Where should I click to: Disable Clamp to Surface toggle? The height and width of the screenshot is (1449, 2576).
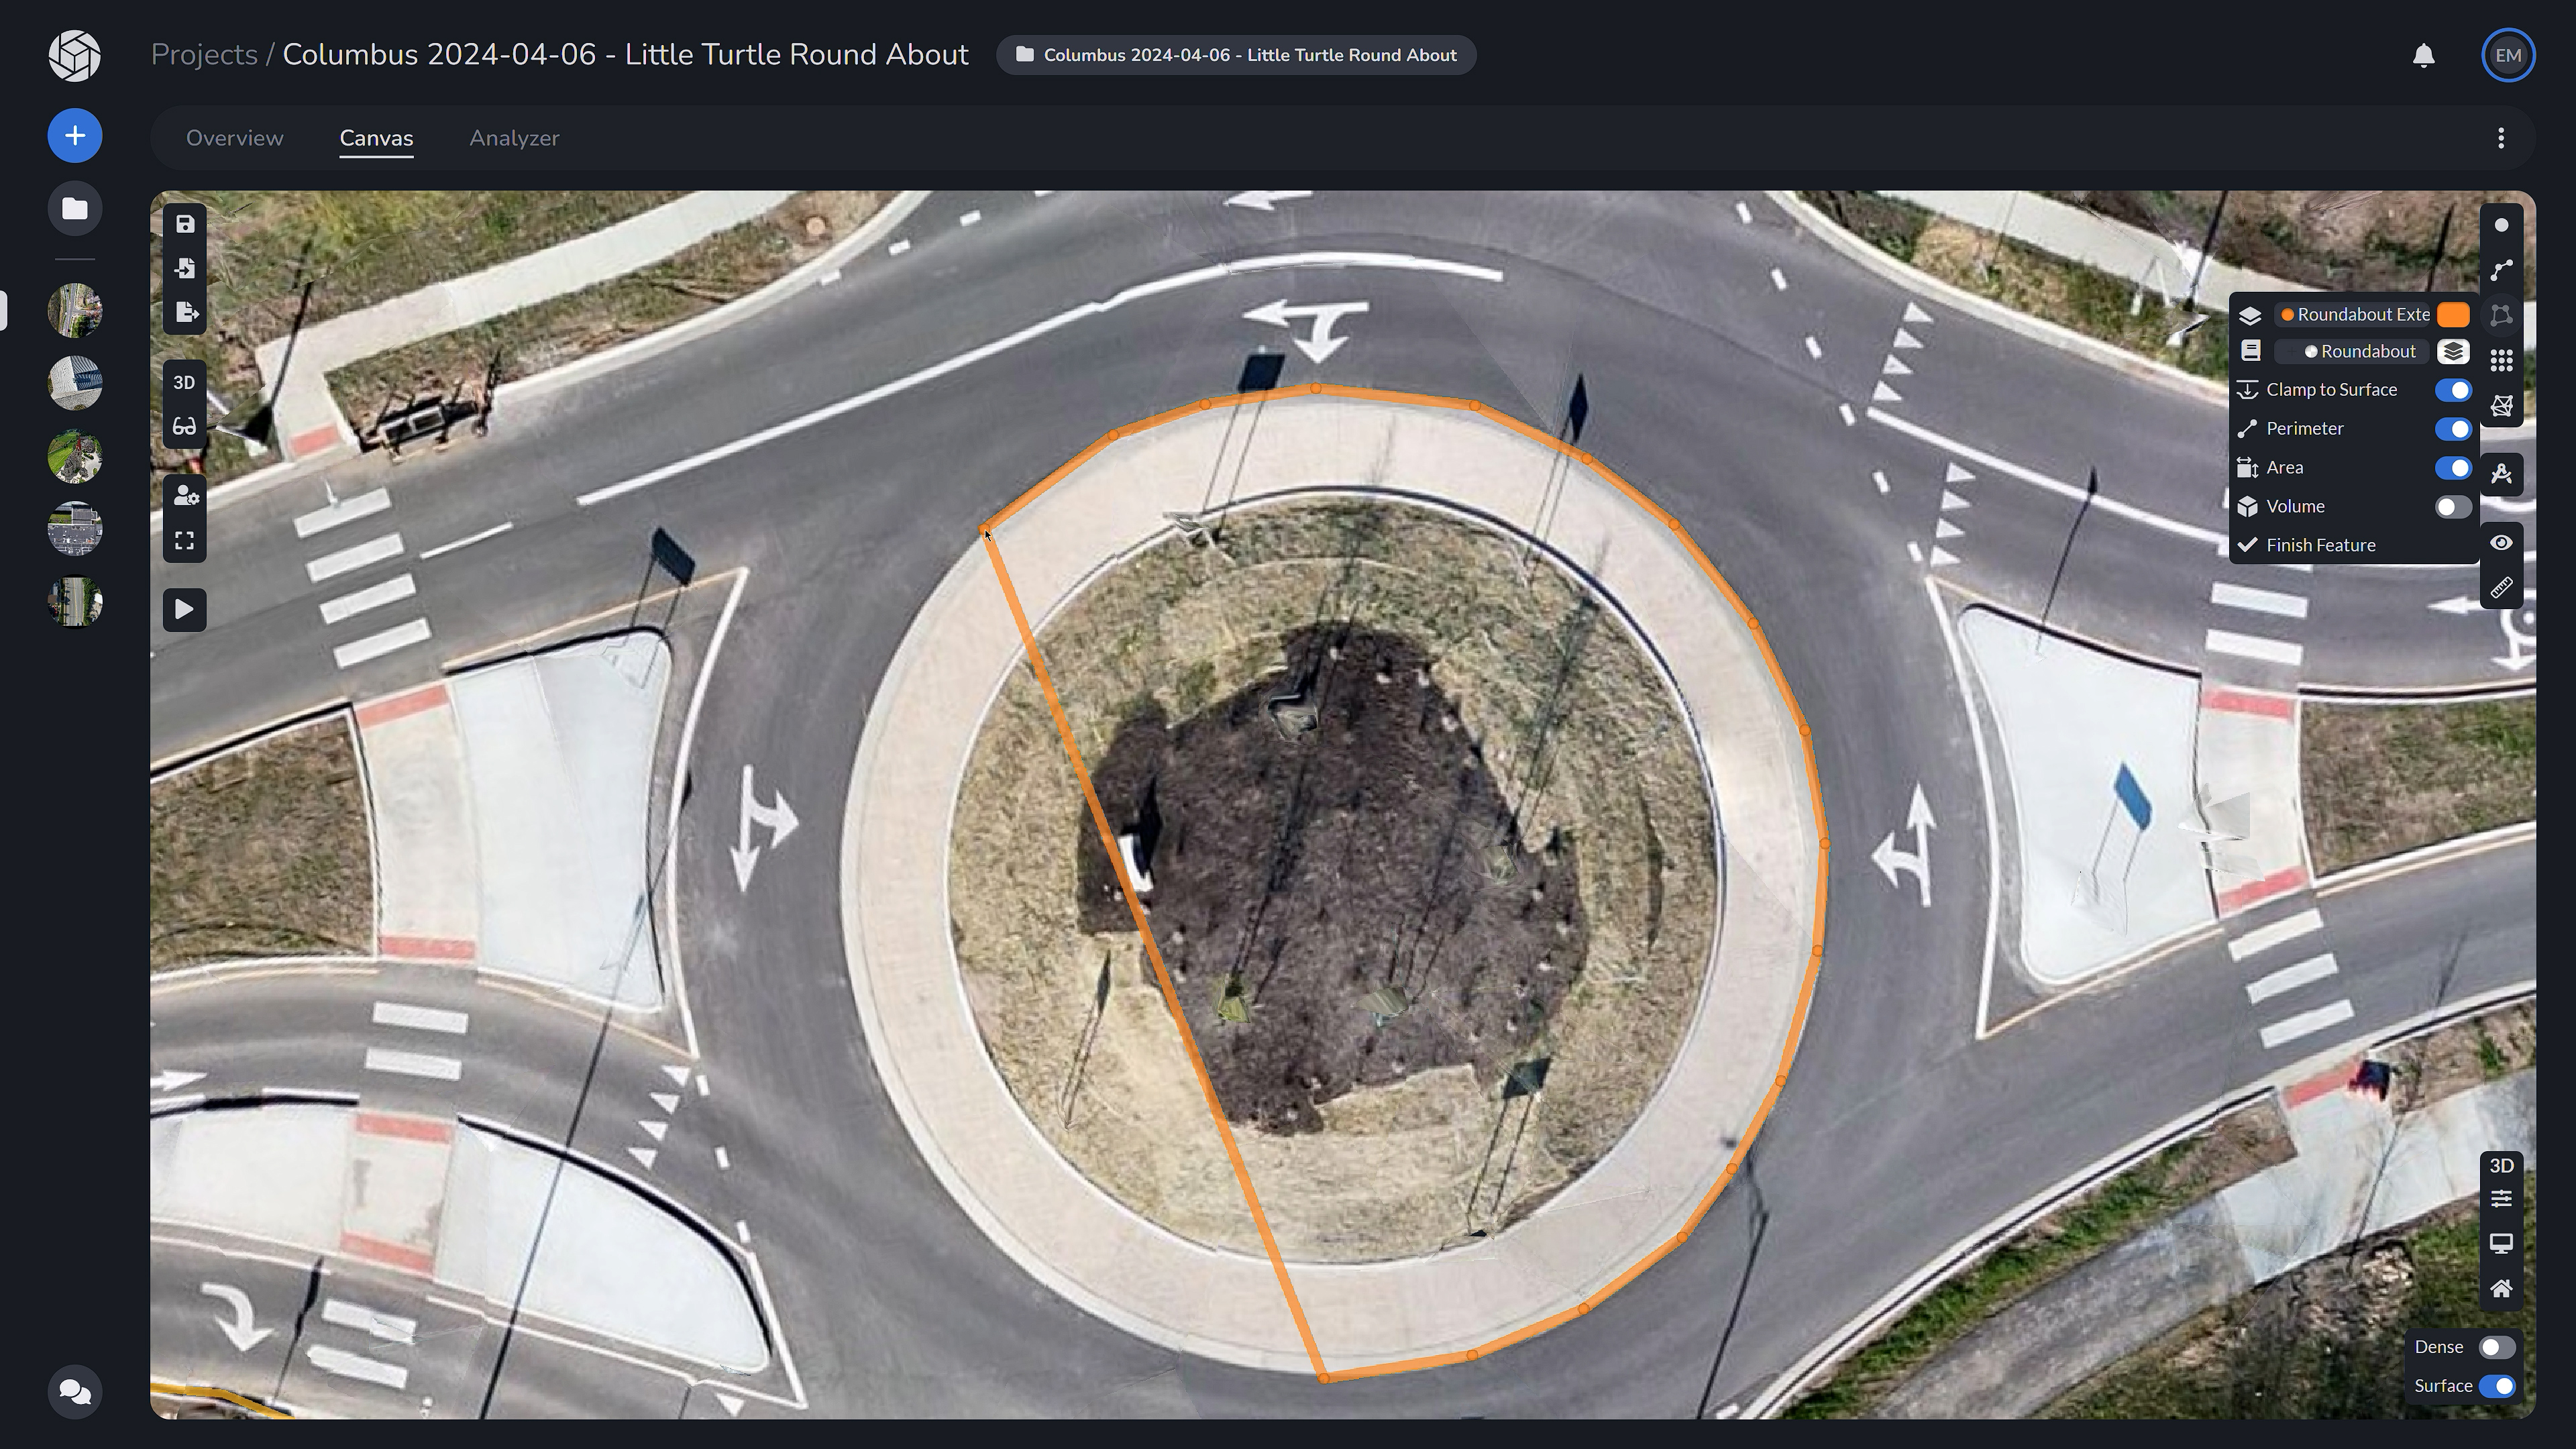(x=2452, y=390)
